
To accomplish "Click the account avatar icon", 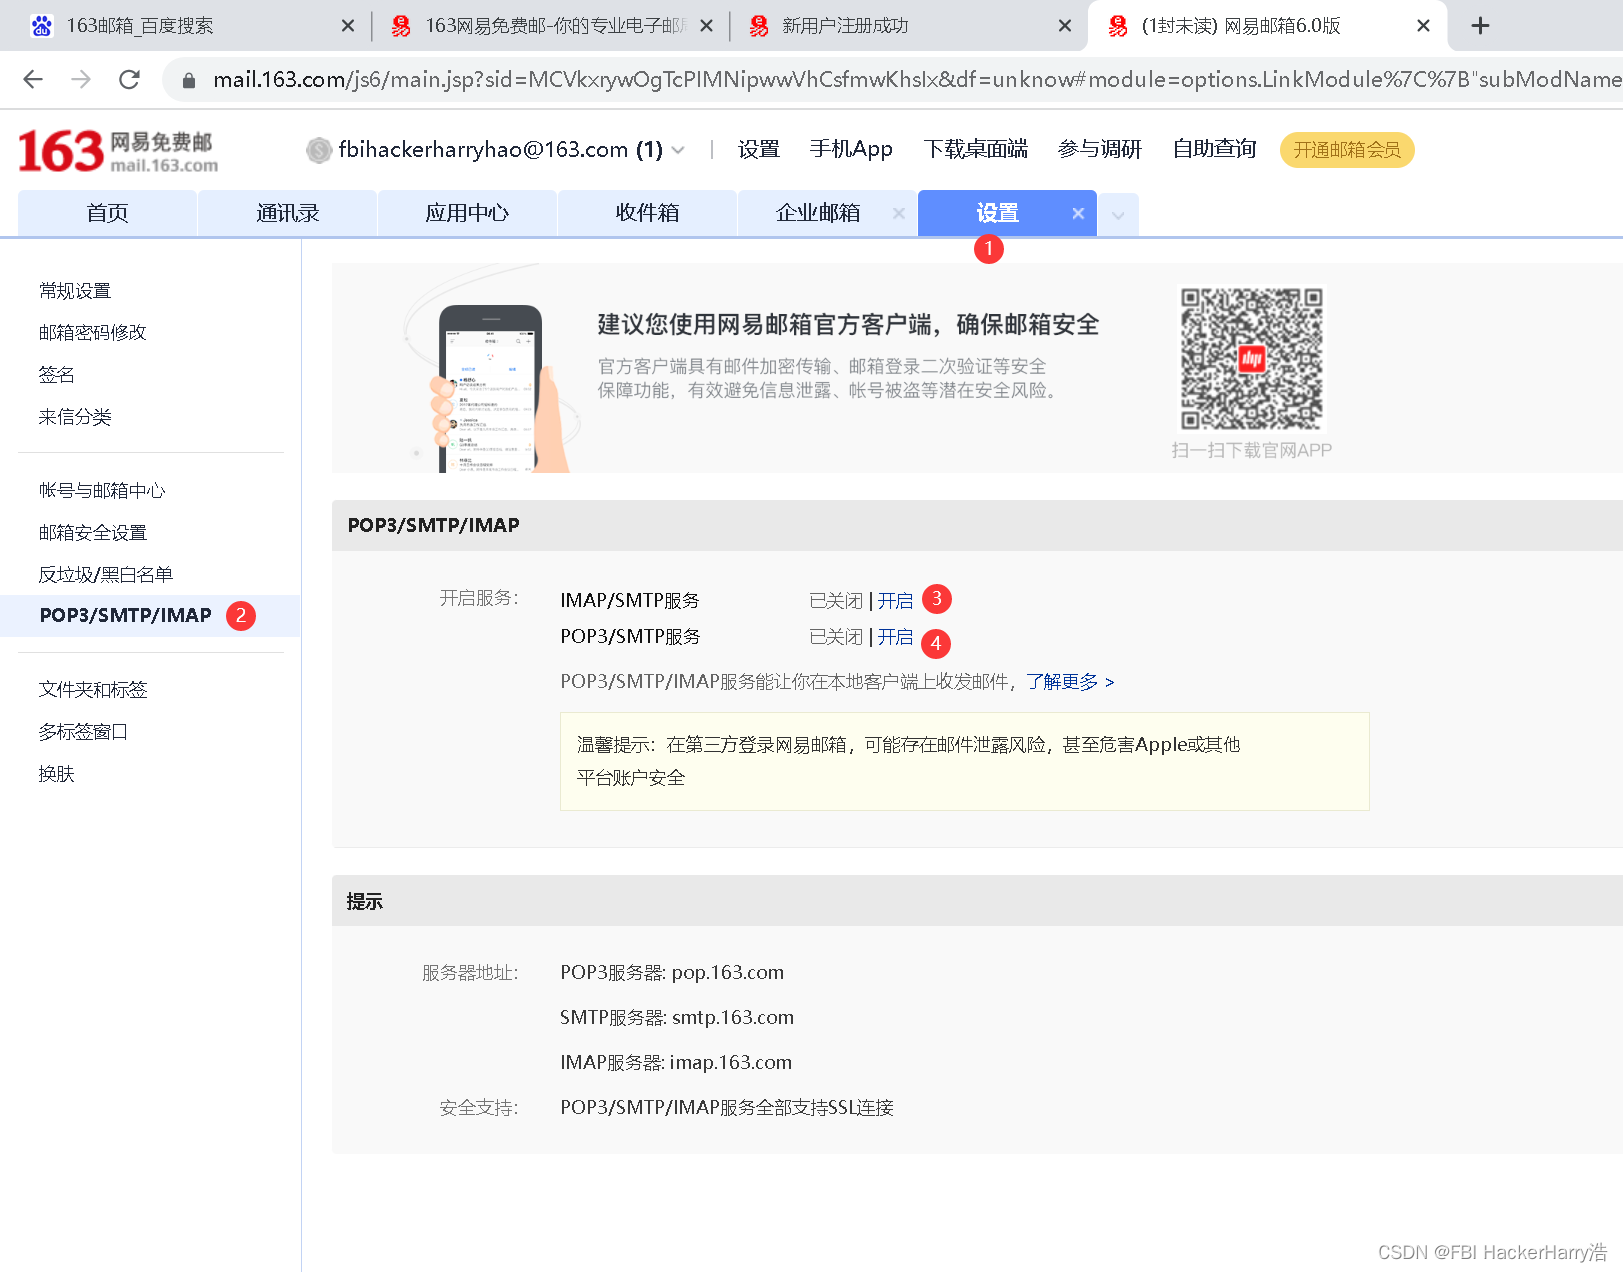I will pos(319,150).
